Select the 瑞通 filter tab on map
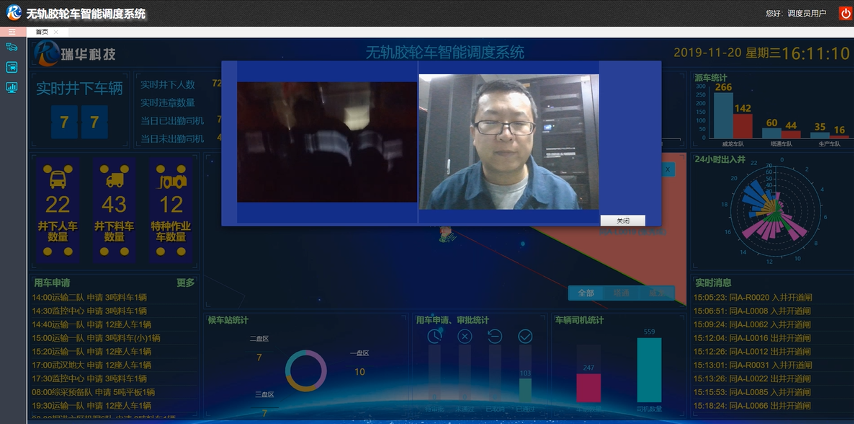 (x=621, y=293)
